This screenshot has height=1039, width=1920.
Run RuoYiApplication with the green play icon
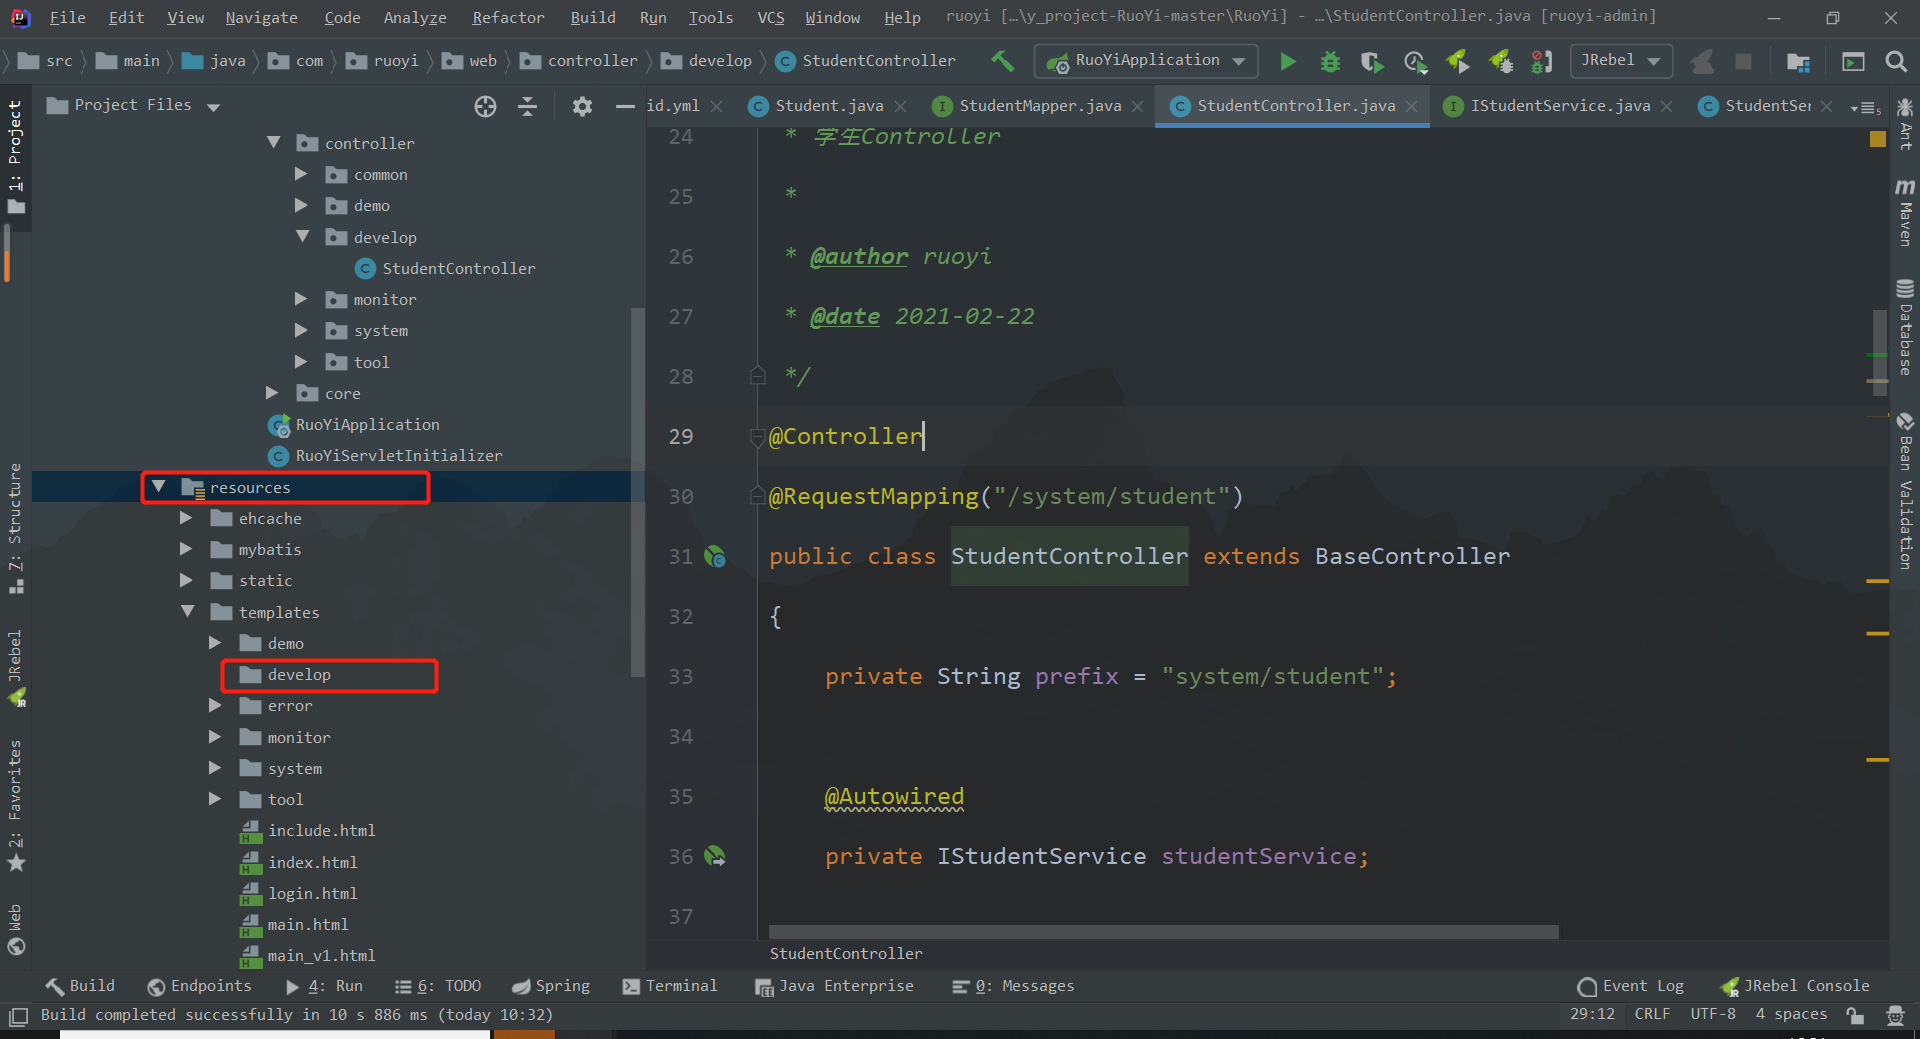pyautogui.click(x=1288, y=62)
